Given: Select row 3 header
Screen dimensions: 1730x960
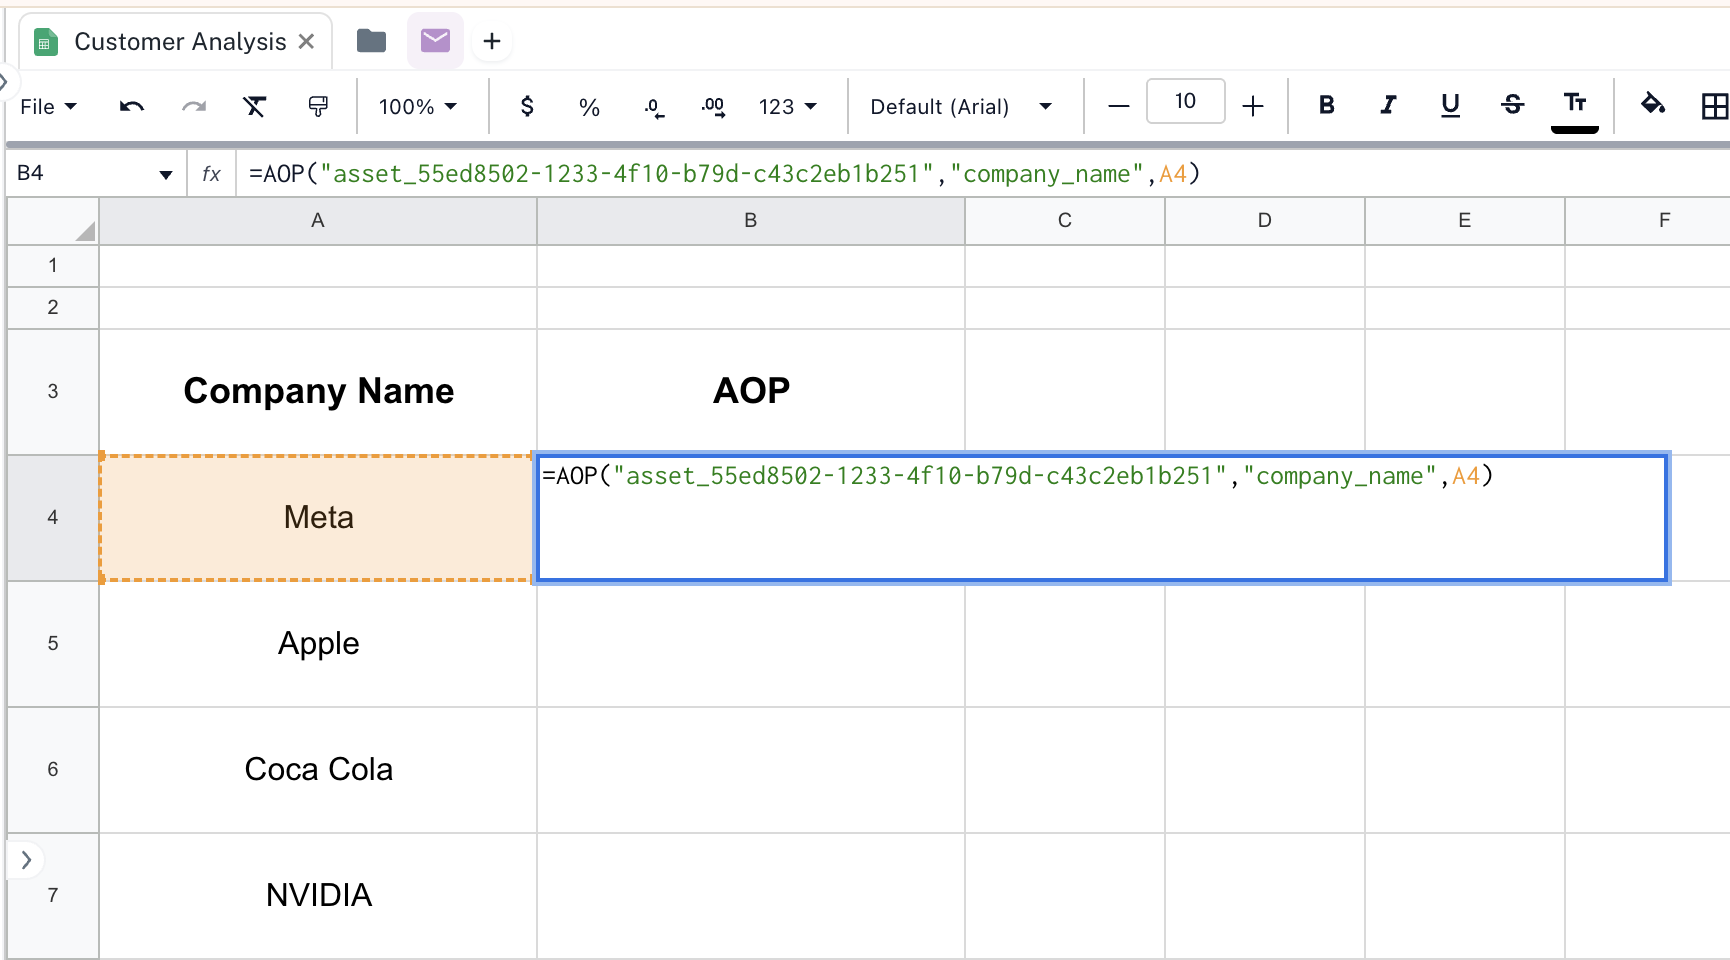Looking at the screenshot, I should point(53,392).
